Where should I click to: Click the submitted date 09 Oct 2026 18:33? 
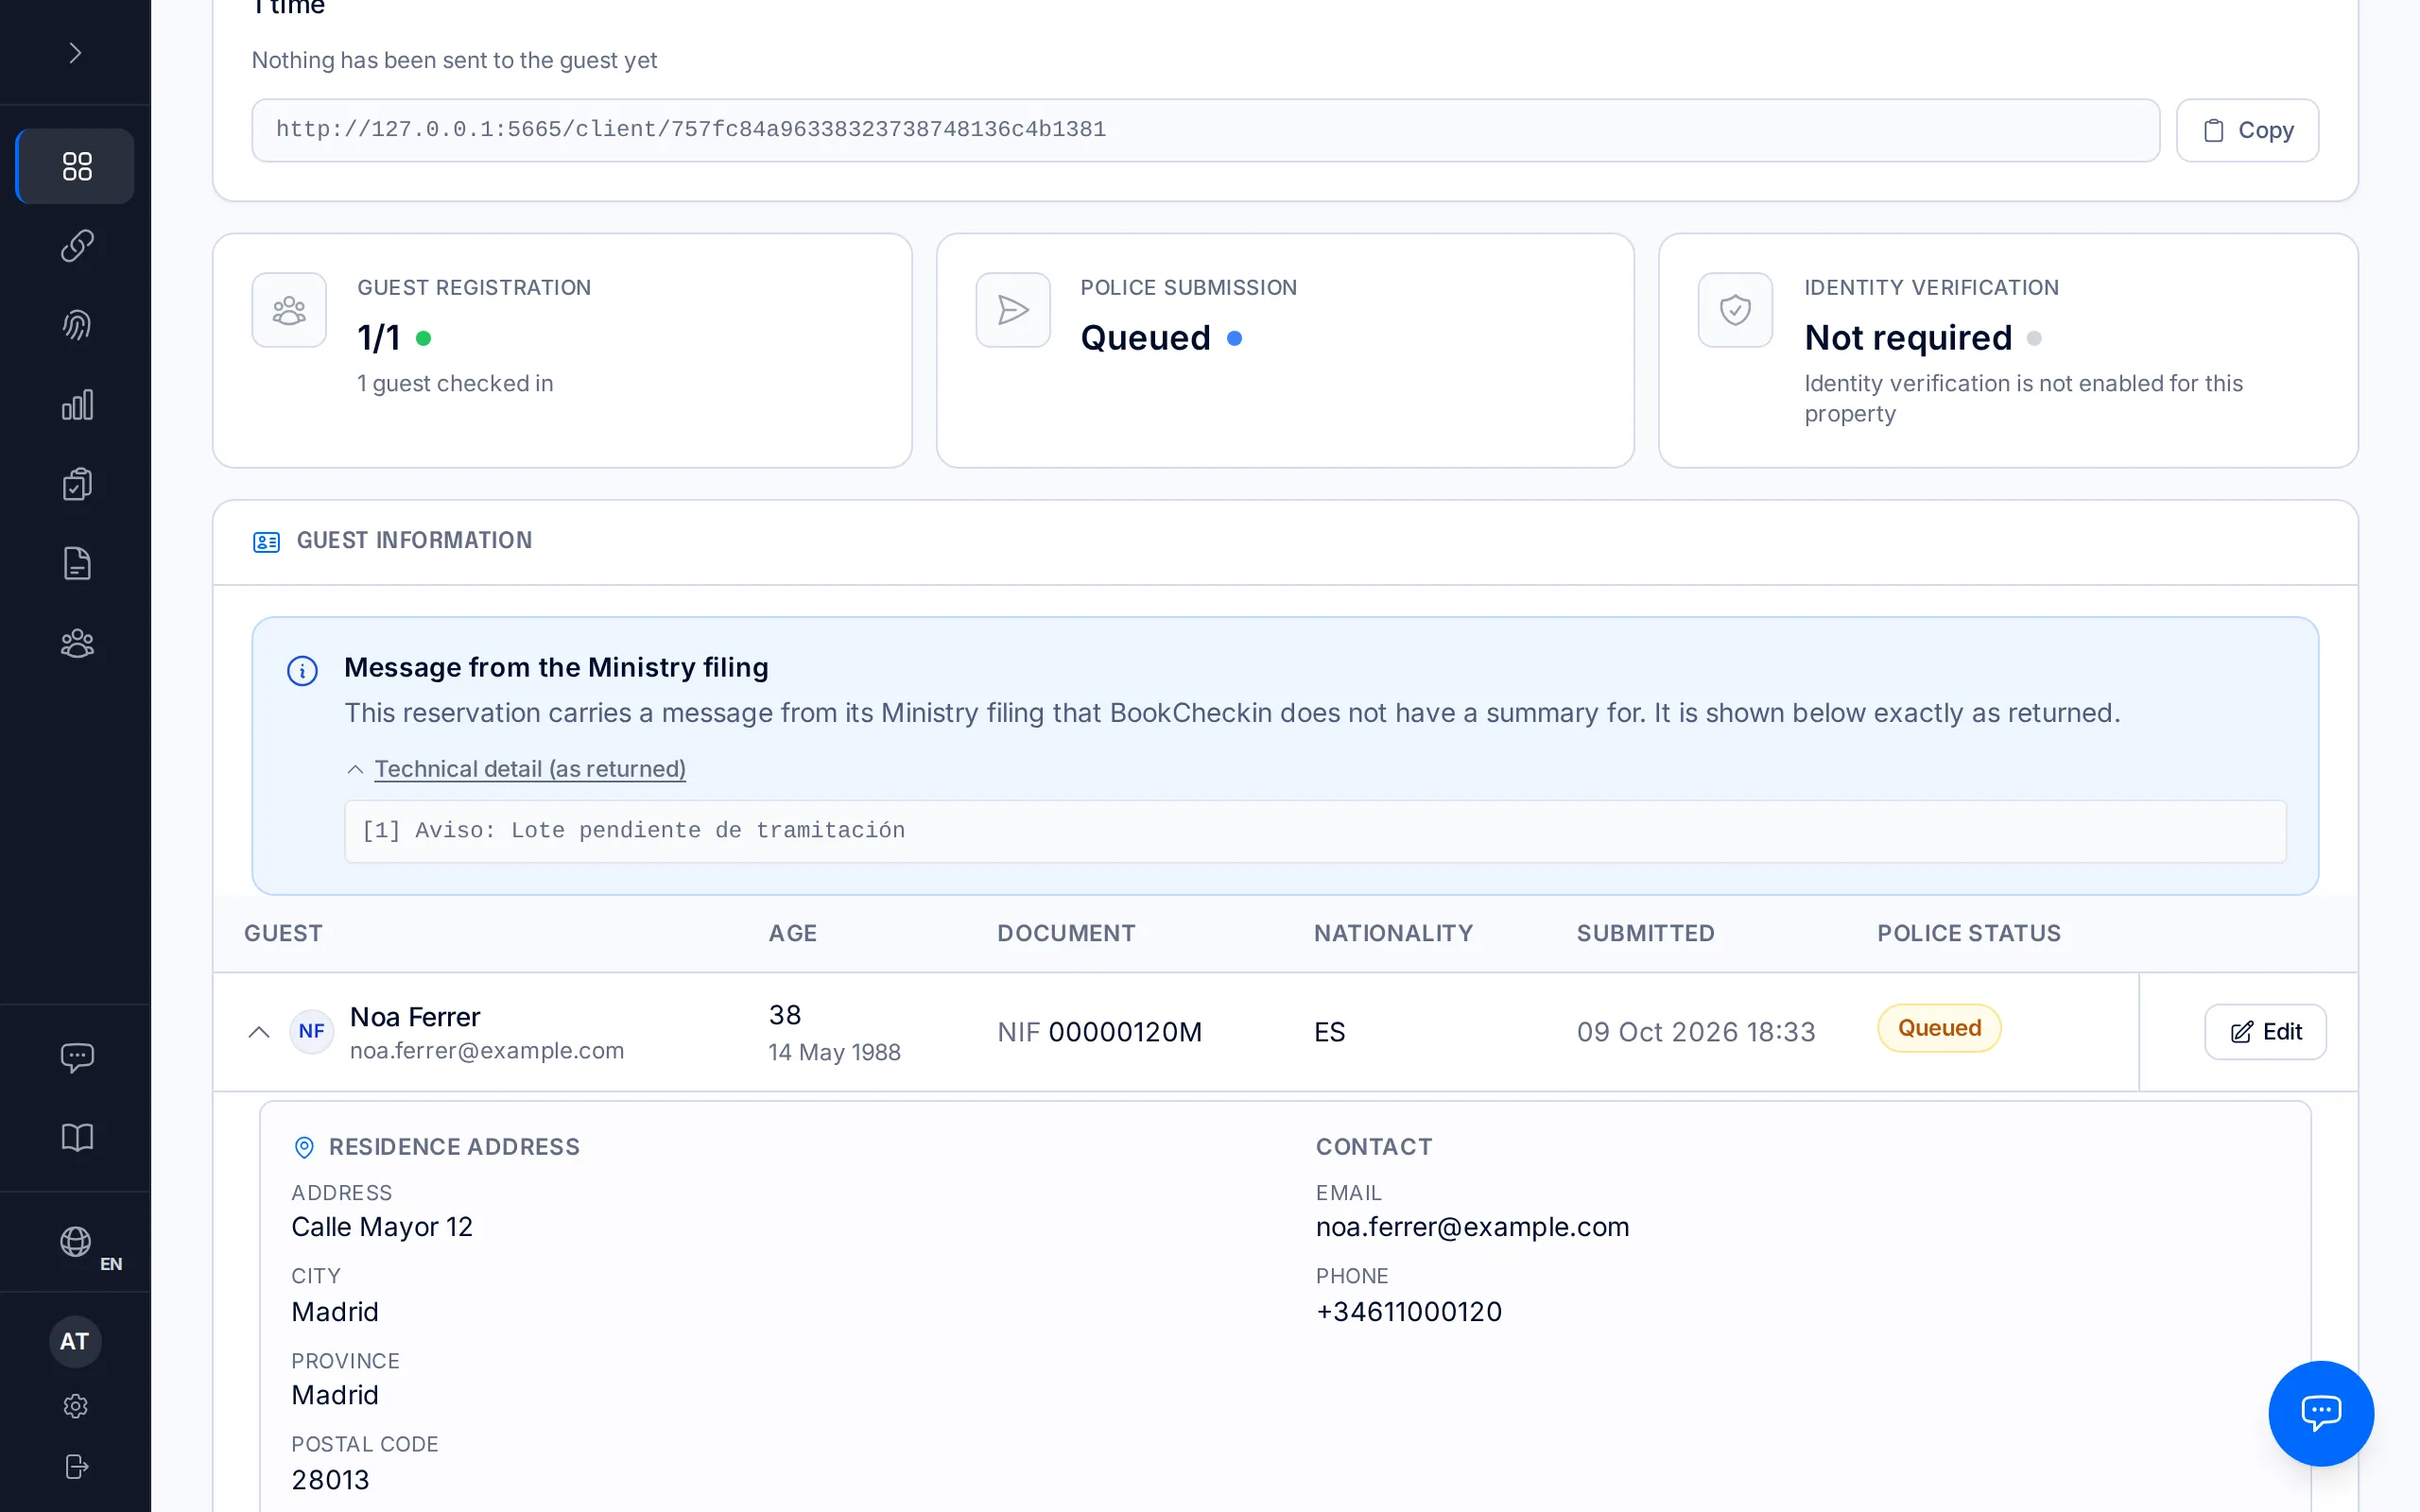(1696, 1032)
